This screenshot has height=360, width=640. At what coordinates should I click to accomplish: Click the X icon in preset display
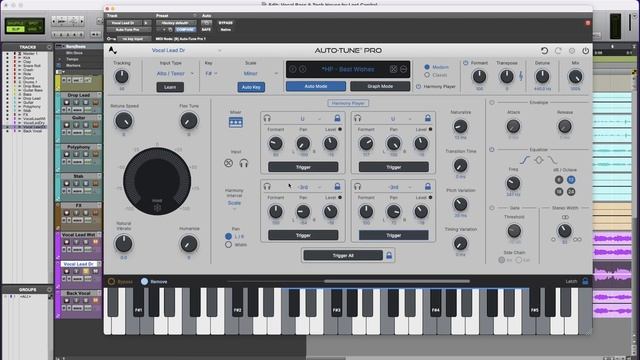pos(393,69)
